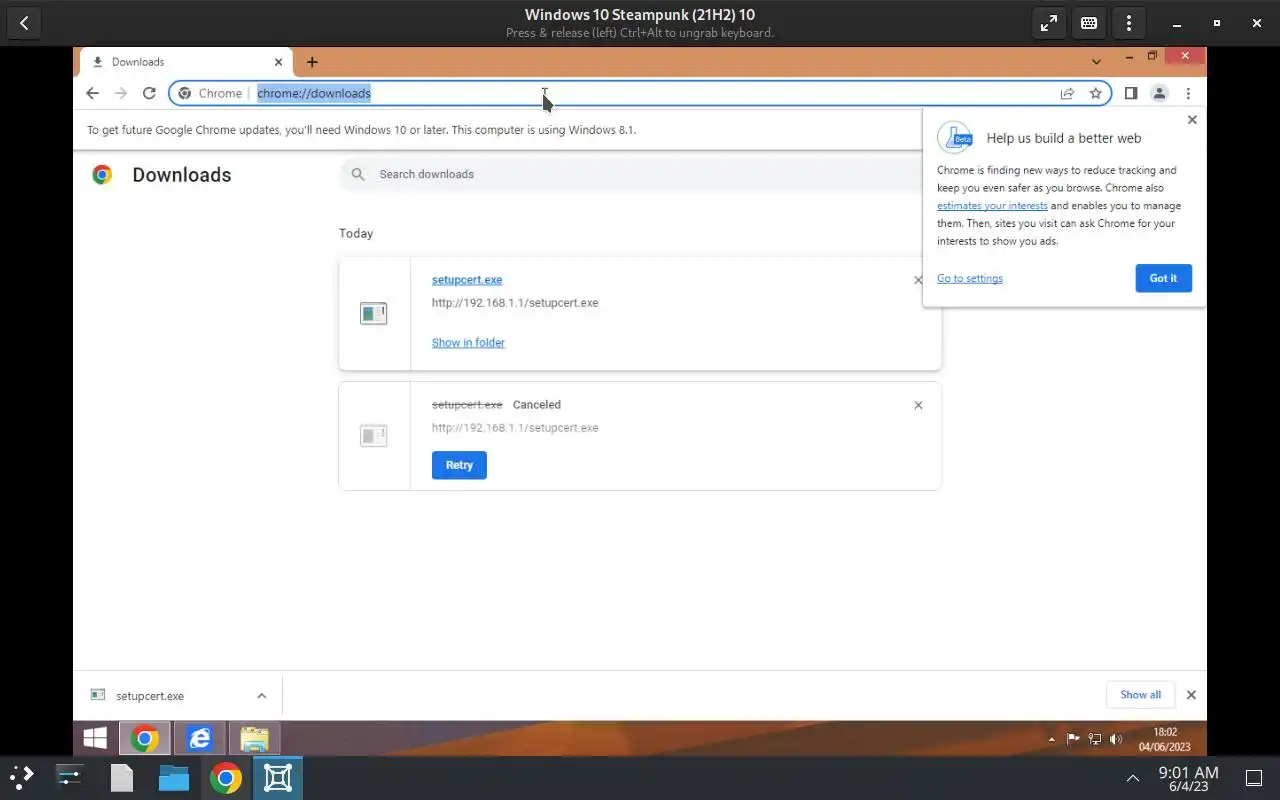Click the share page icon in address bar
This screenshot has height=800, width=1280.
coord(1067,93)
